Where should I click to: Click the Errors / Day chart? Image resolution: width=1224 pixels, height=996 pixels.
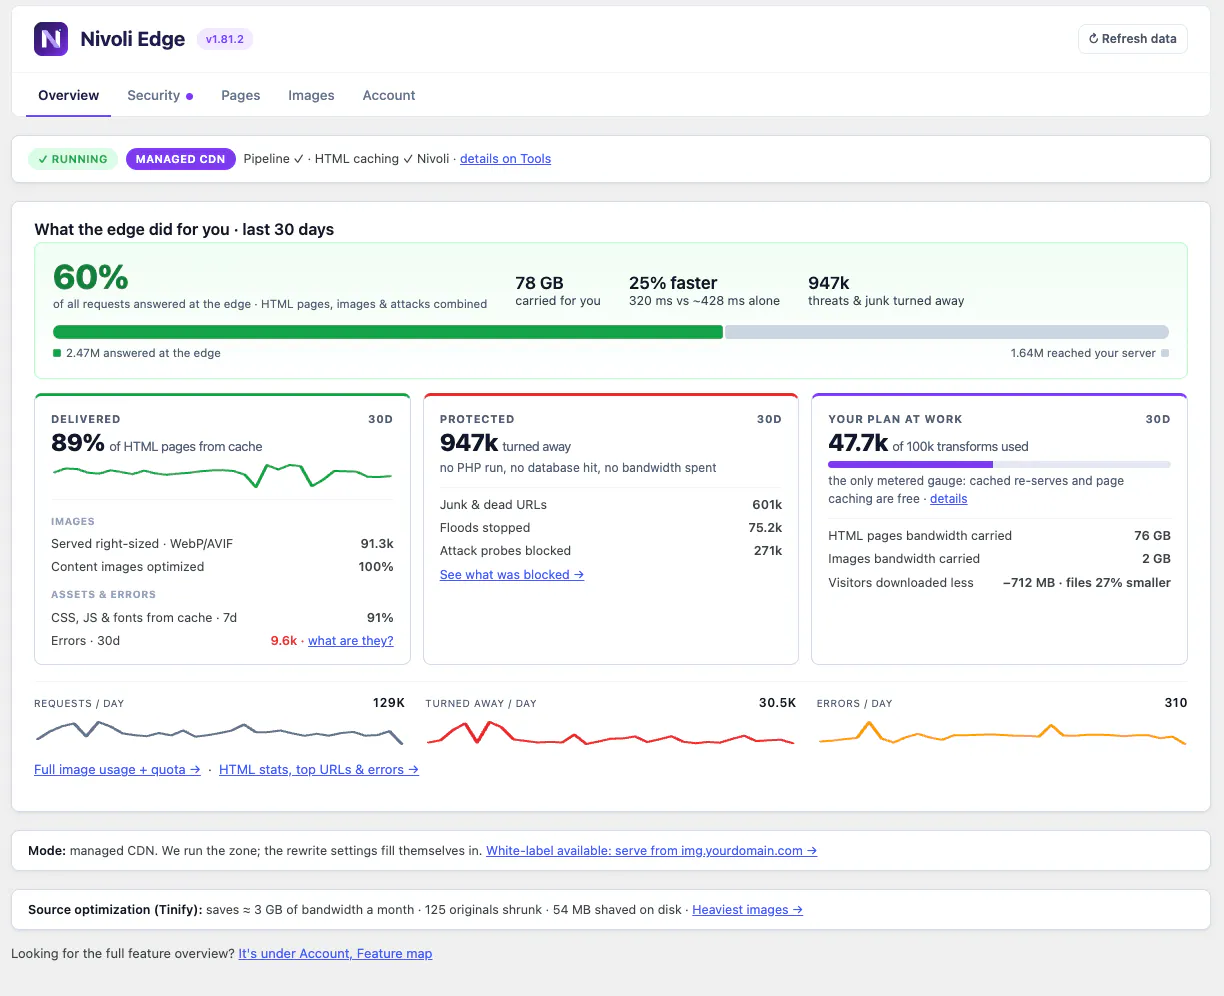(x=1002, y=733)
